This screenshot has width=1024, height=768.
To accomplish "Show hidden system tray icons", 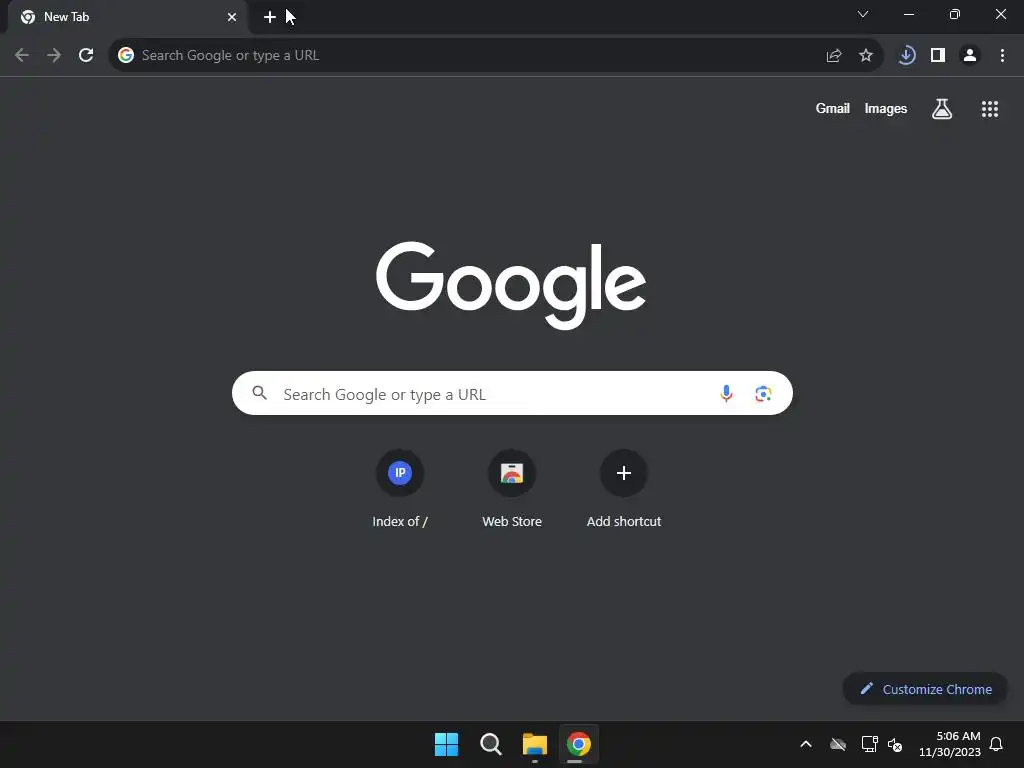I will [806, 744].
